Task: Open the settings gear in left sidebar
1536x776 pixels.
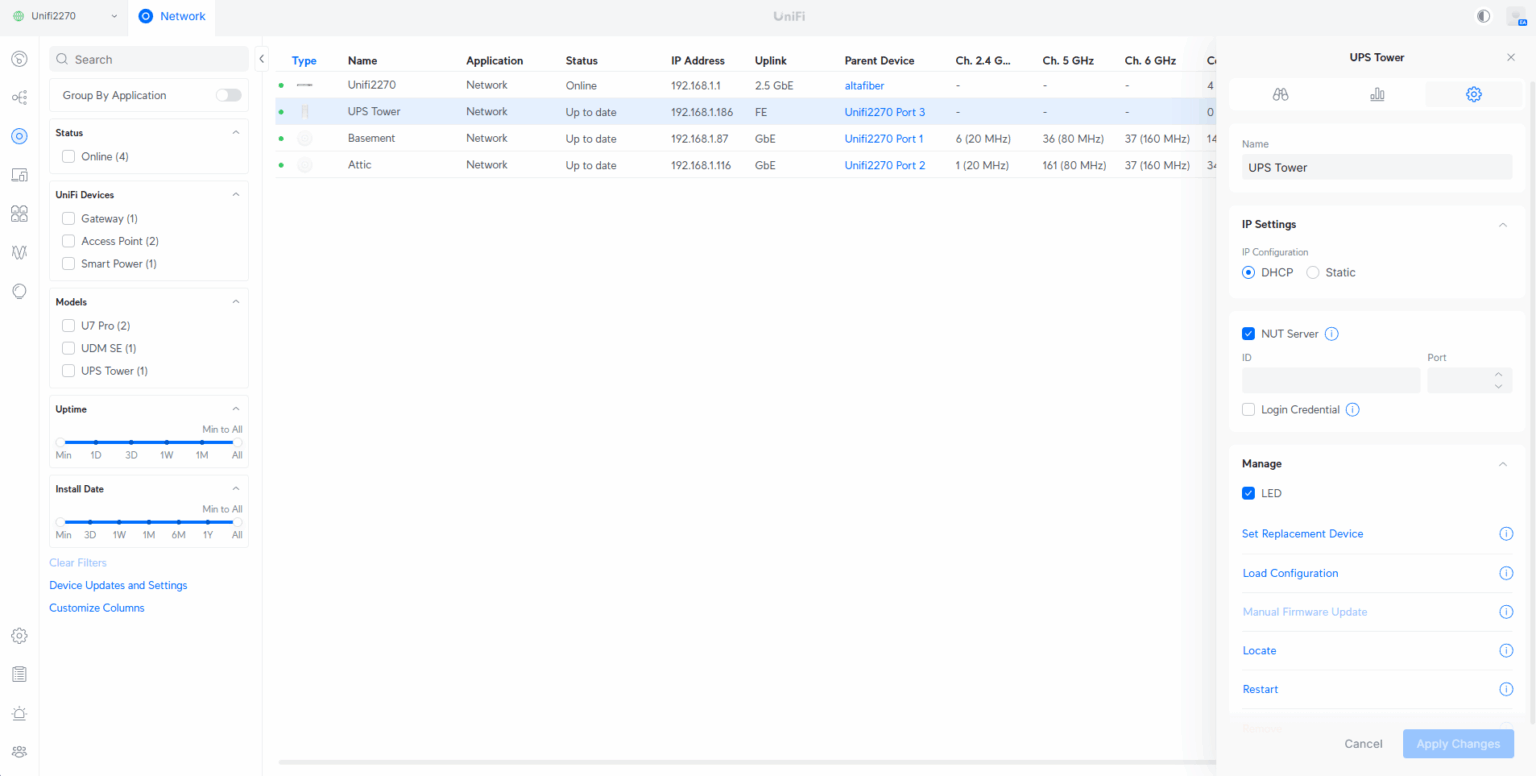Action: pyautogui.click(x=19, y=636)
